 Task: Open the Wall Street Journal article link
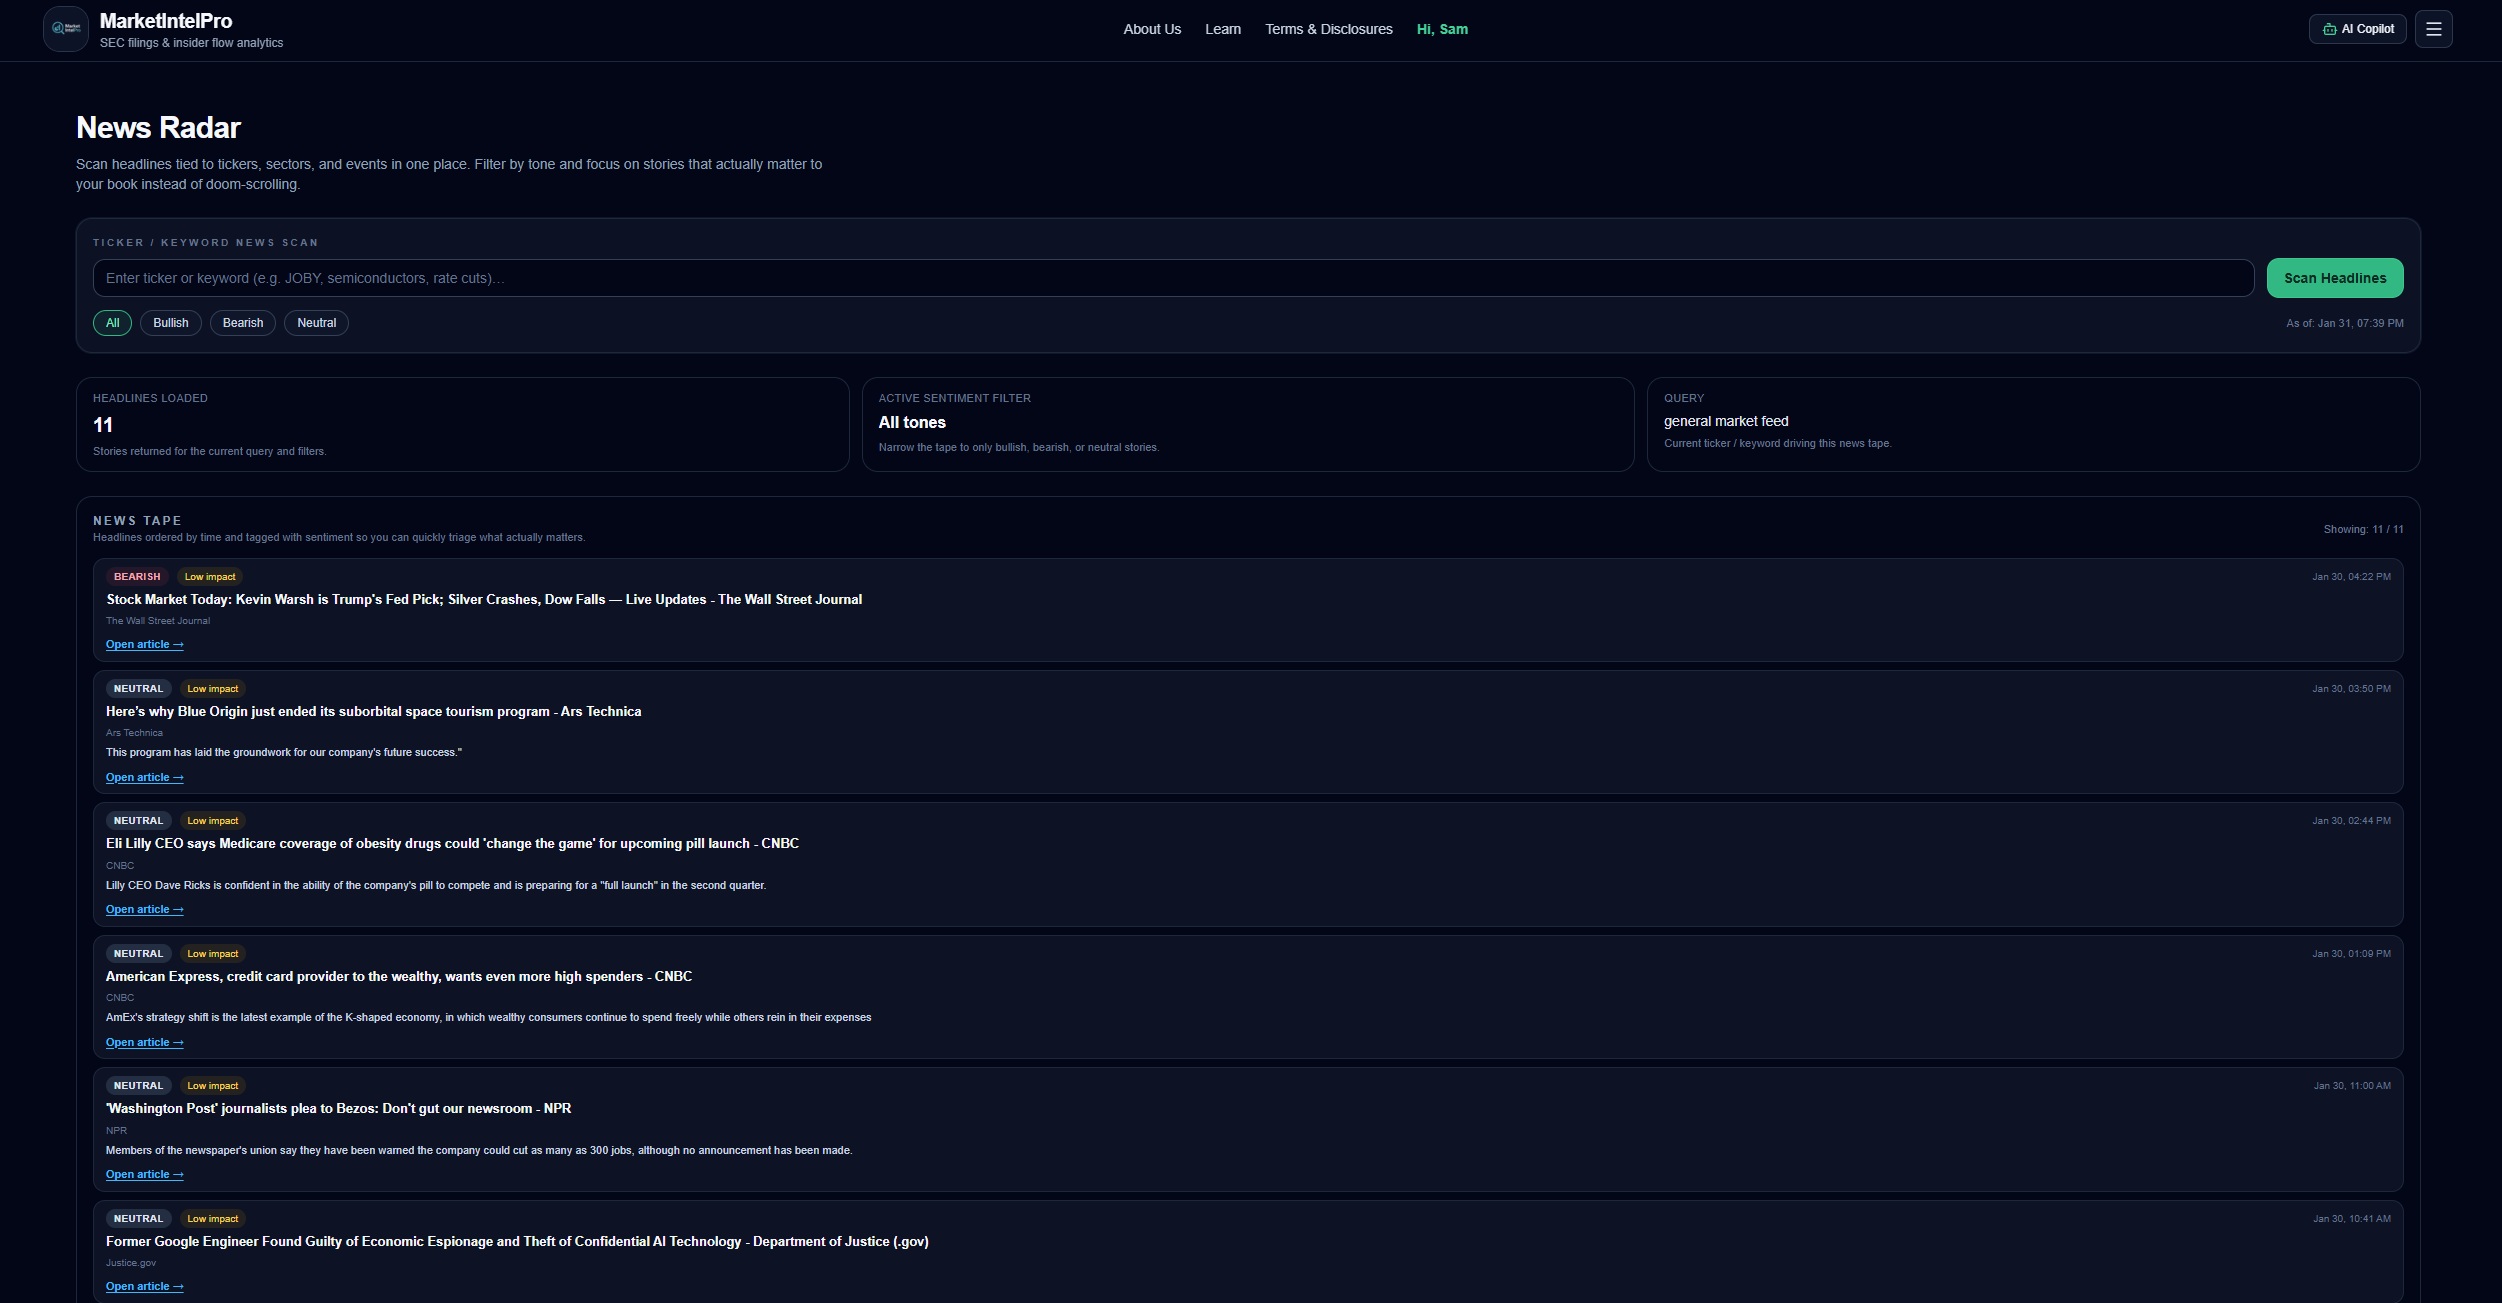(x=144, y=645)
